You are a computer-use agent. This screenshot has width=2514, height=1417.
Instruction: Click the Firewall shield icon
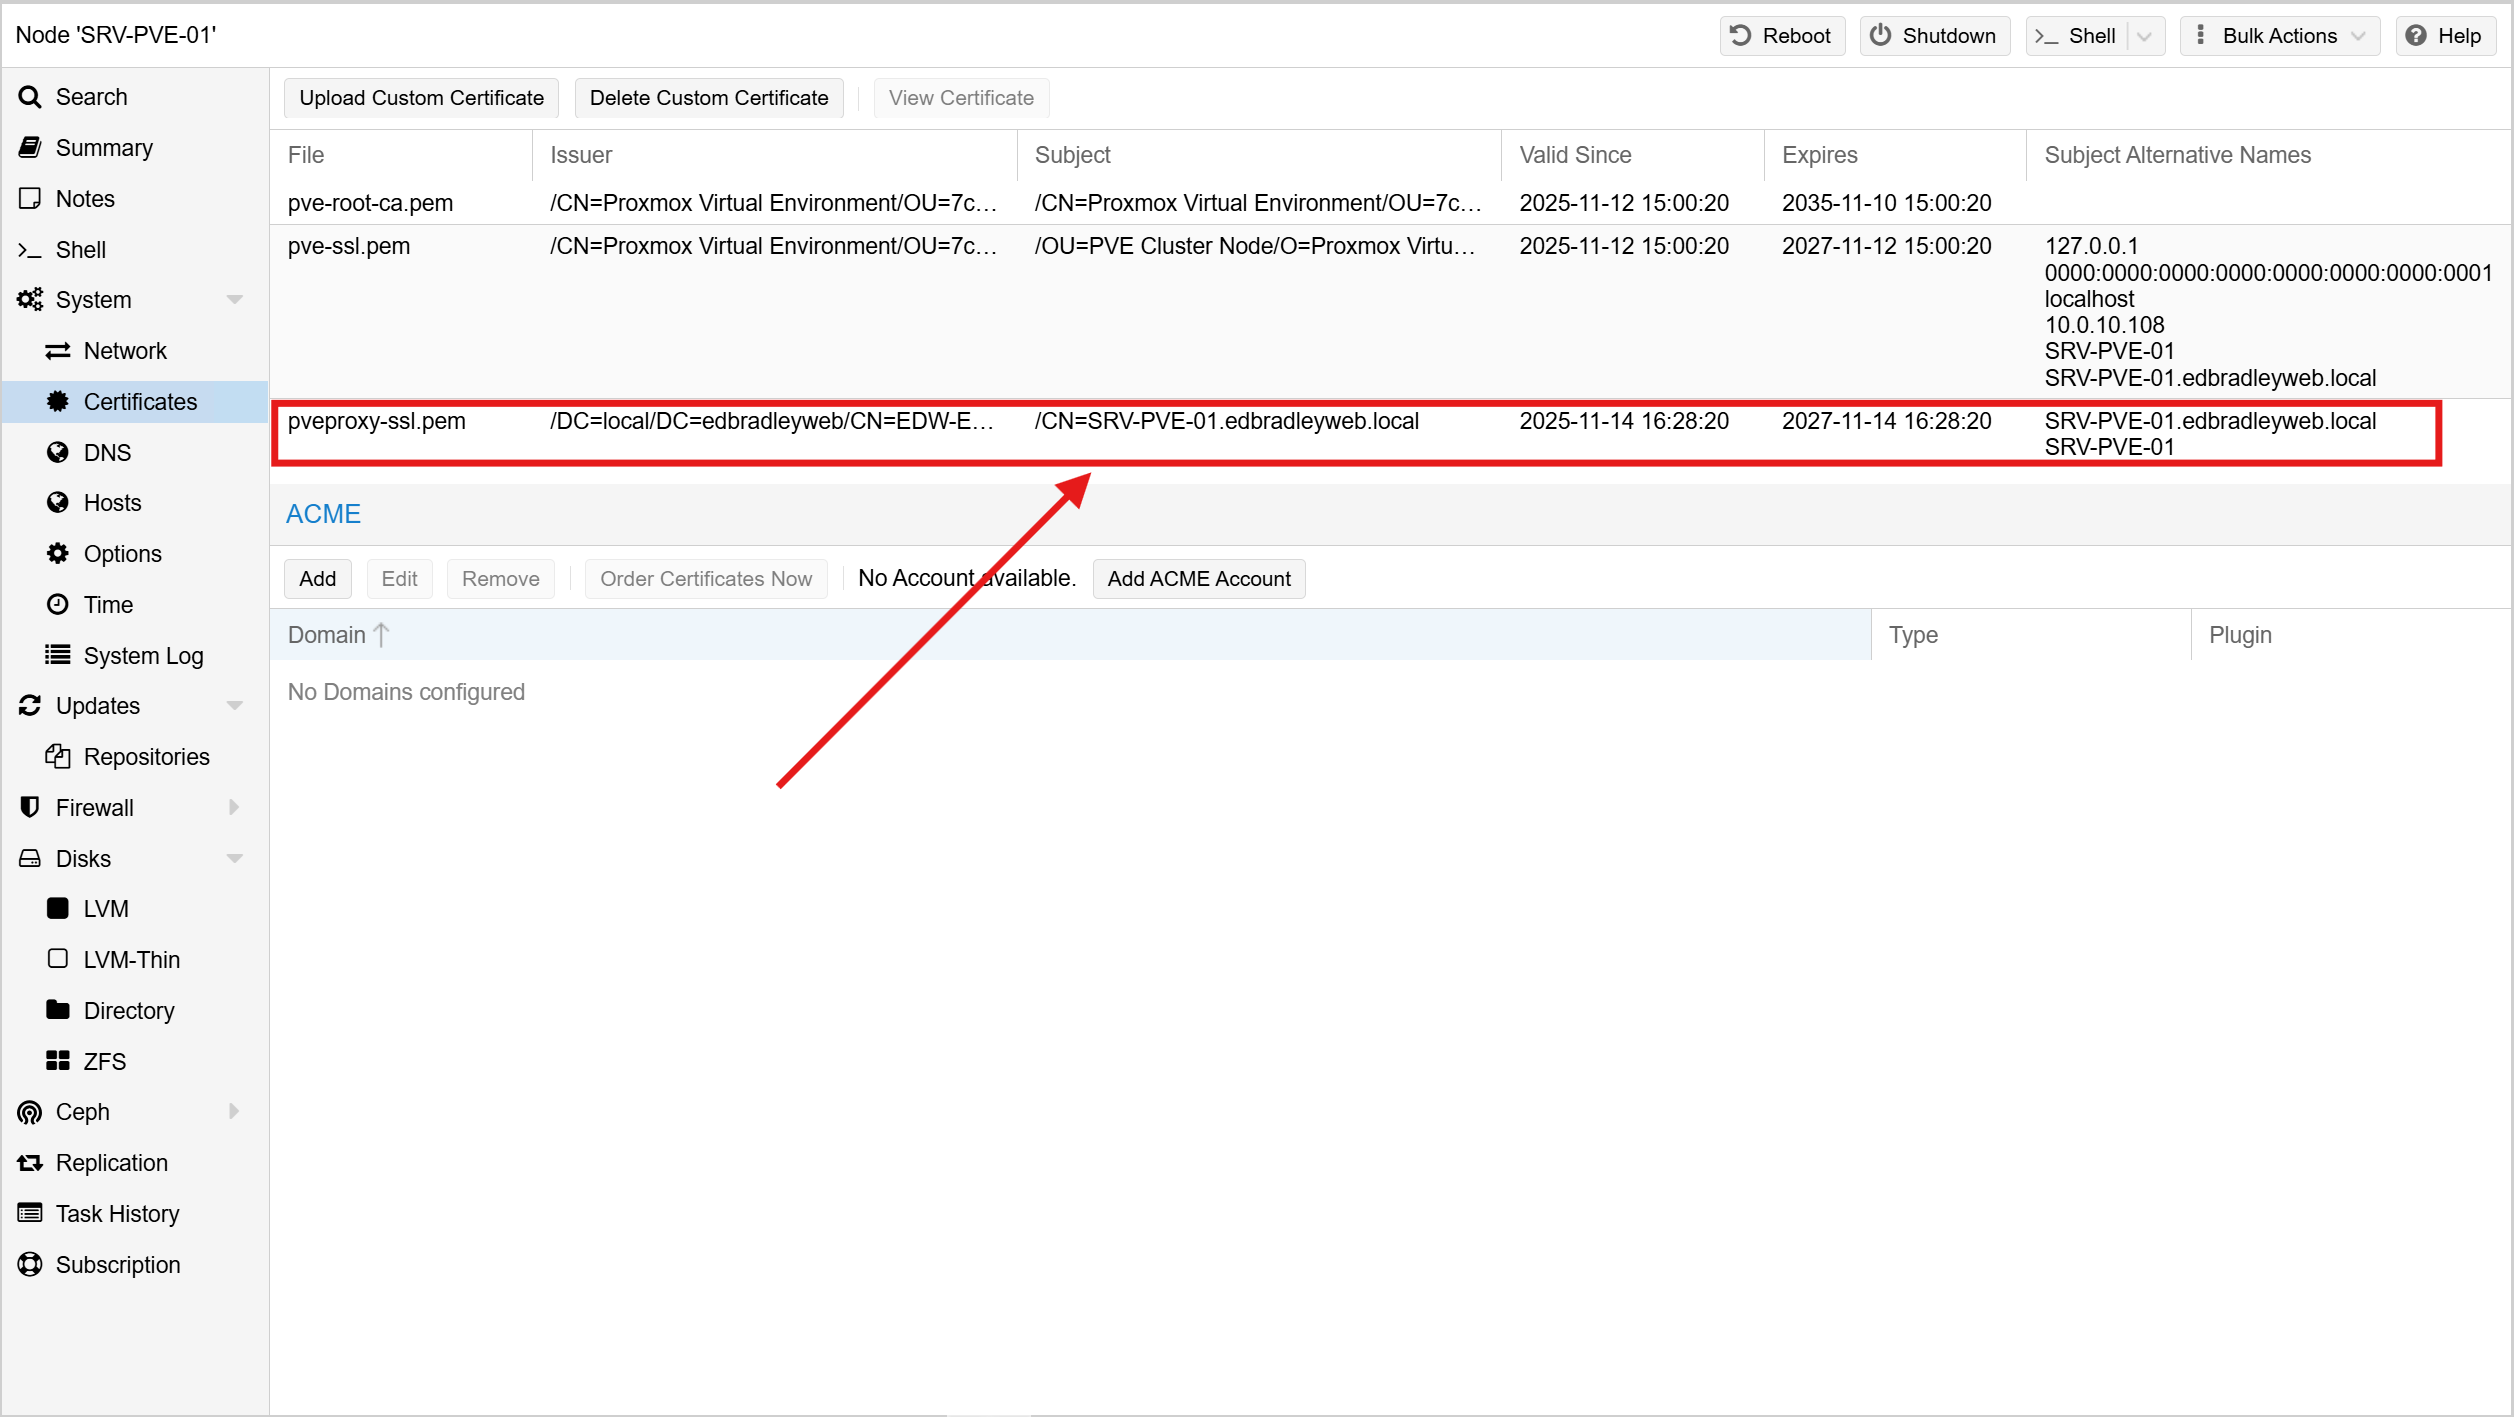(30, 807)
